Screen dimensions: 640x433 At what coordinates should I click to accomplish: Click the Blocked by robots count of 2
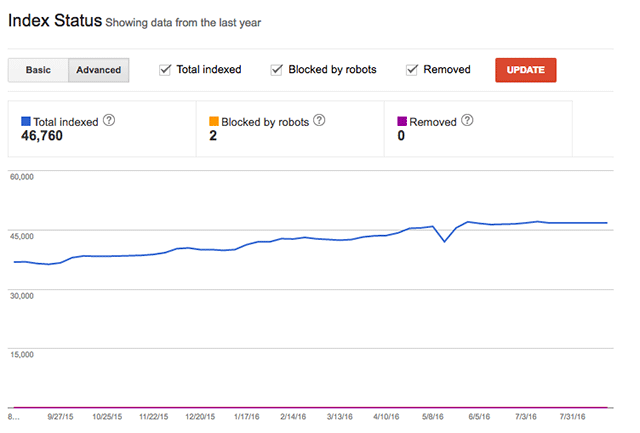click(x=213, y=136)
